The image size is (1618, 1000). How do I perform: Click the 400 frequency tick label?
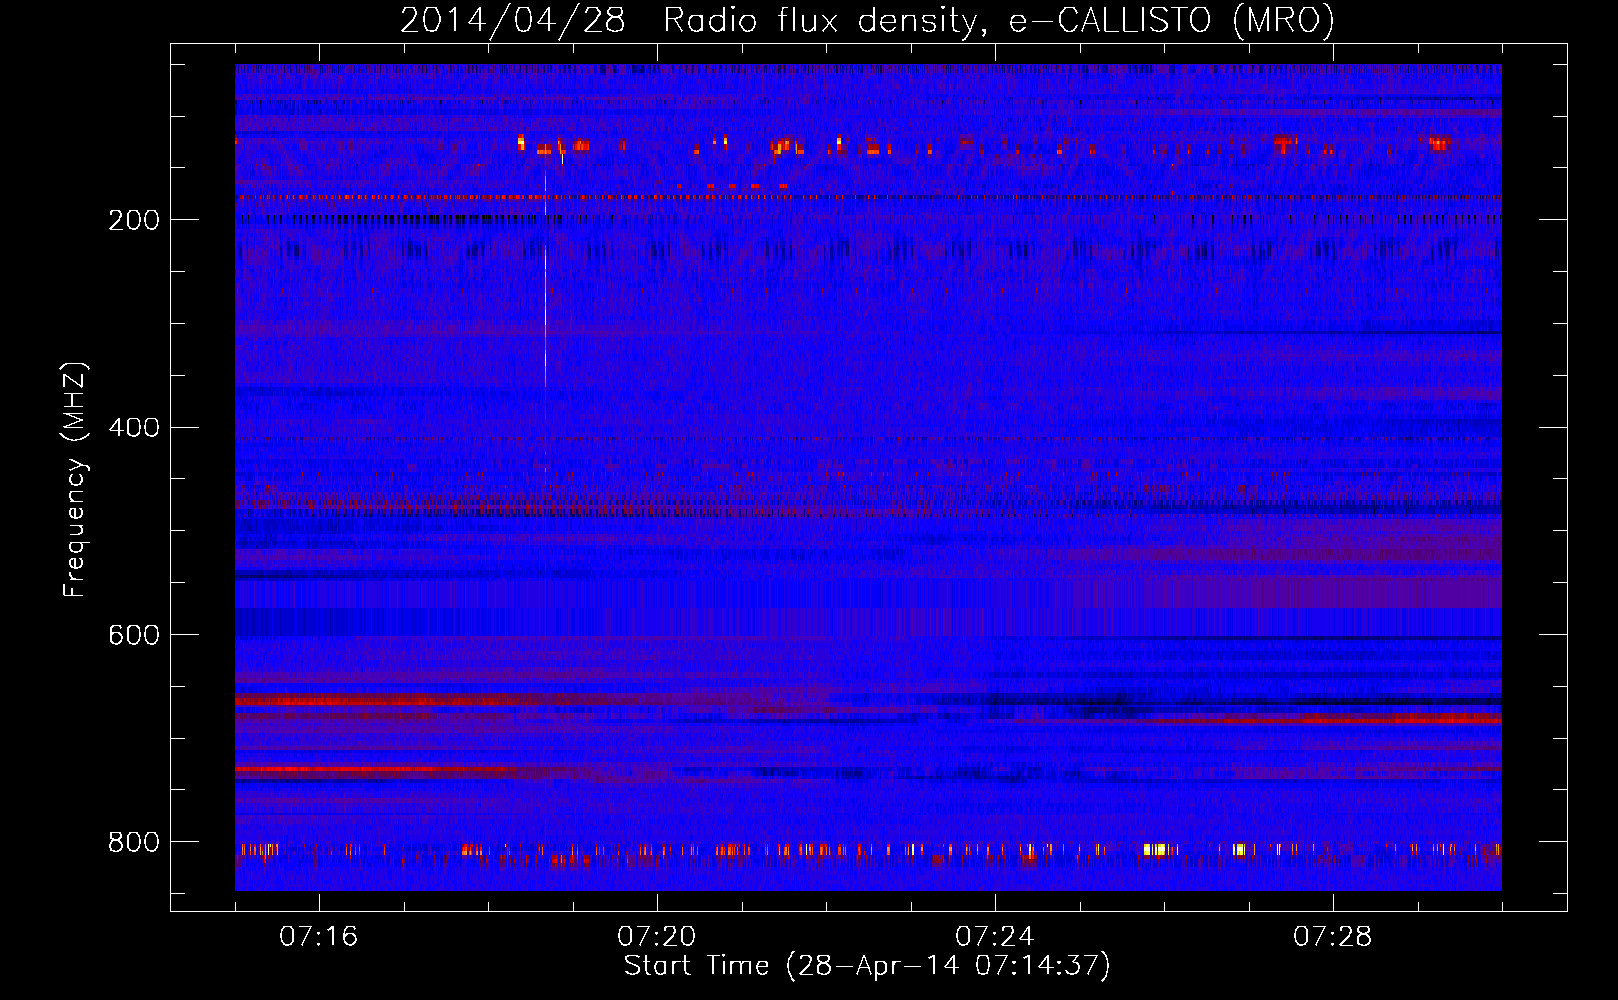click(134, 428)
